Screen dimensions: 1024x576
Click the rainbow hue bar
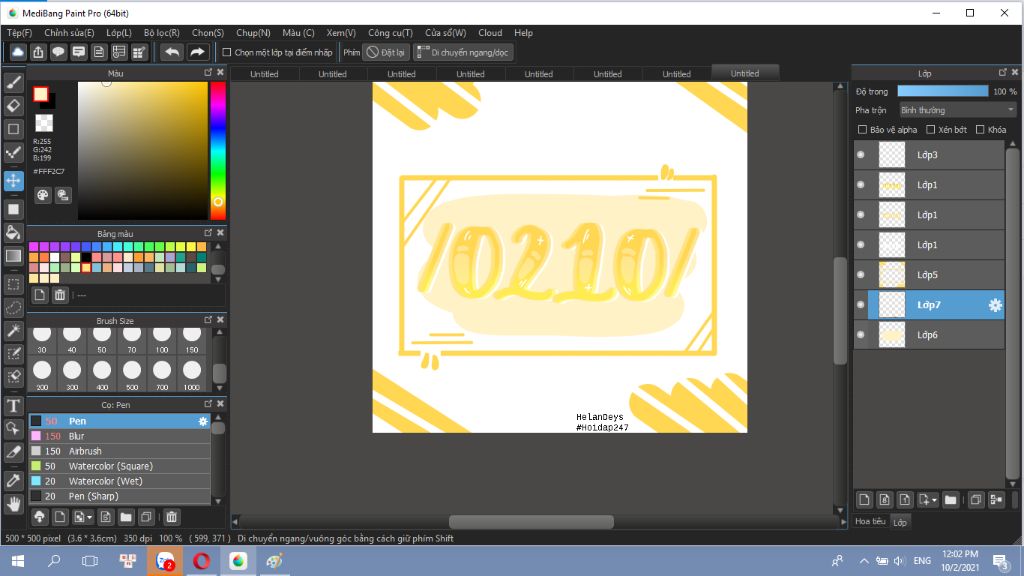217,150
